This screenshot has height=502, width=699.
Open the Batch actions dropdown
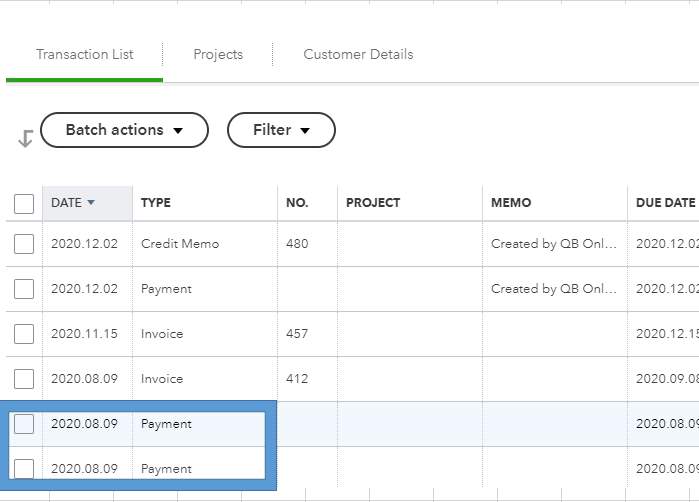(124, 130)
